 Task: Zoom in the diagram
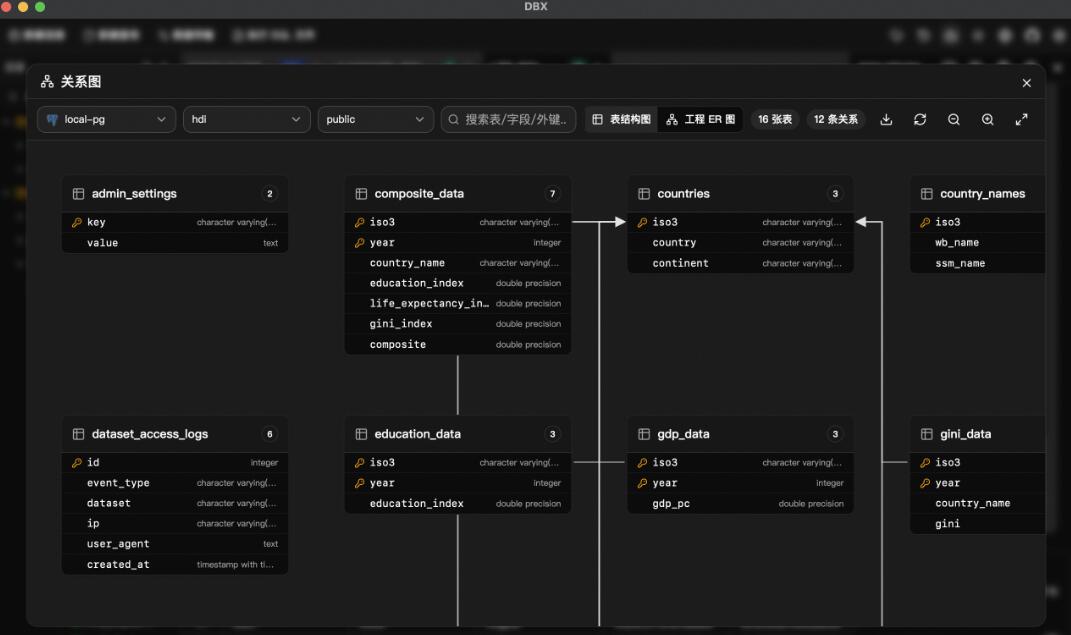(988, 119)
